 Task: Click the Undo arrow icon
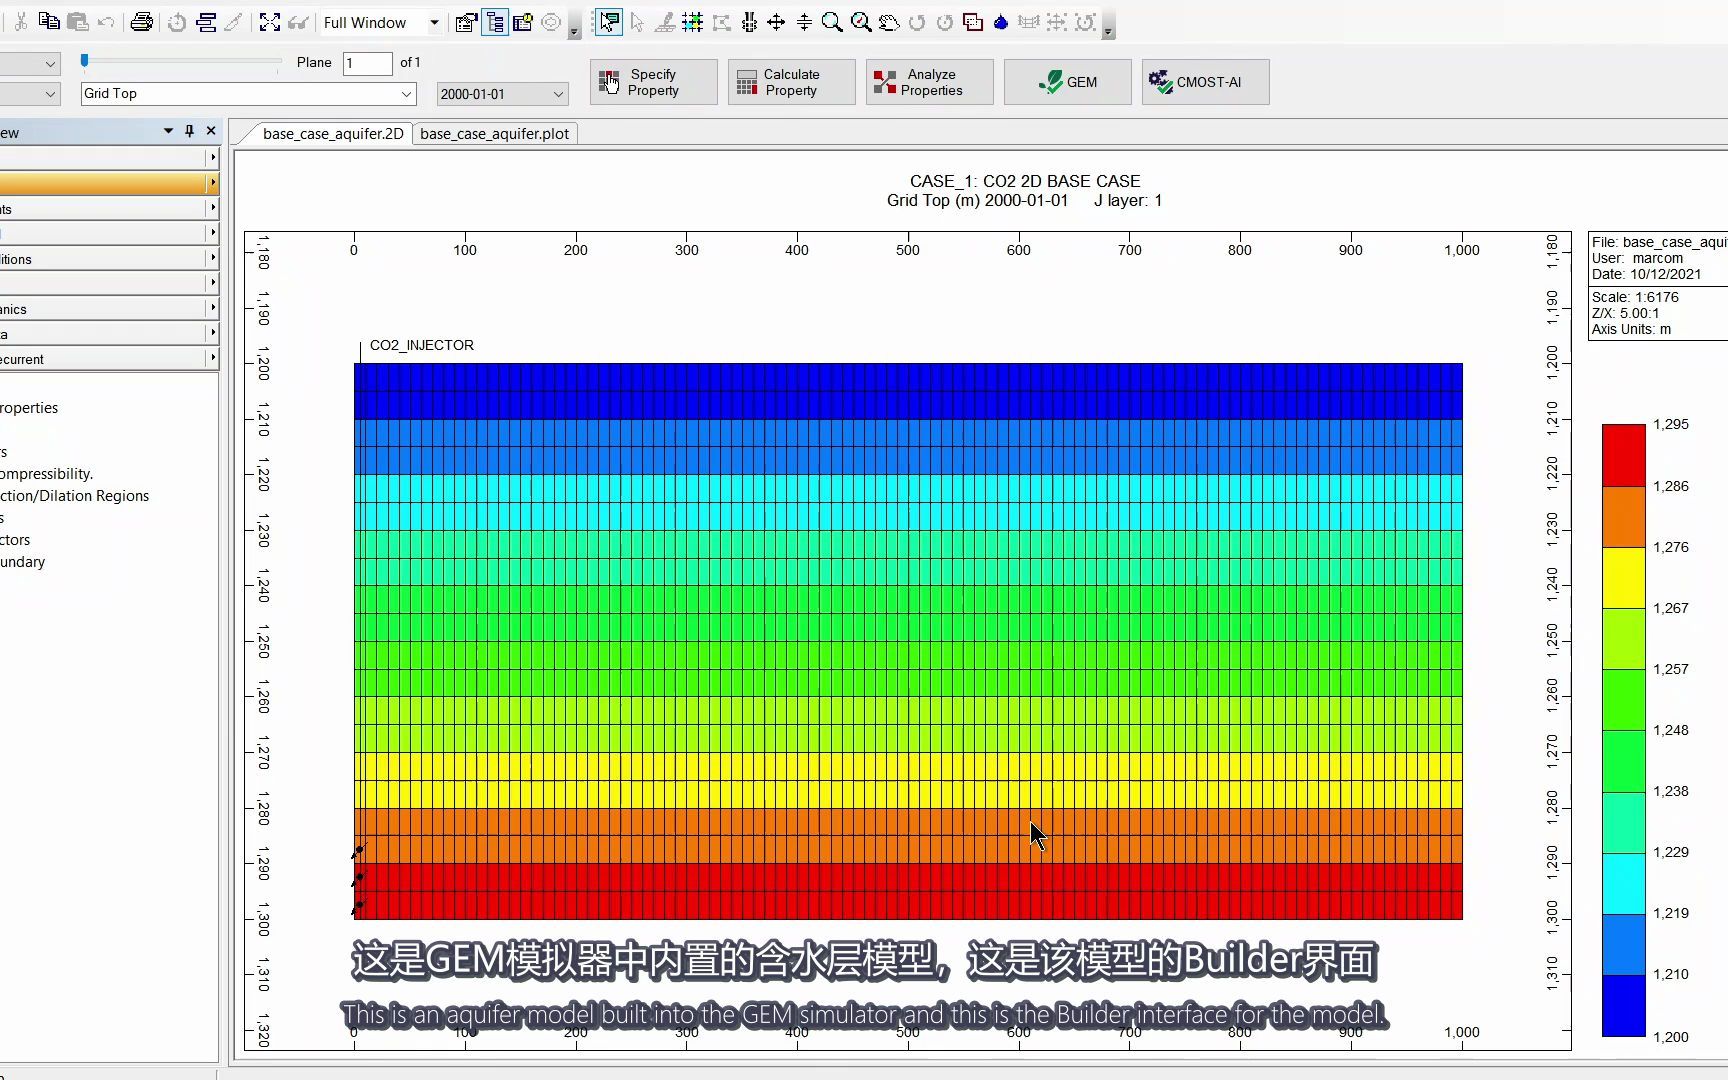coord(106,22)
